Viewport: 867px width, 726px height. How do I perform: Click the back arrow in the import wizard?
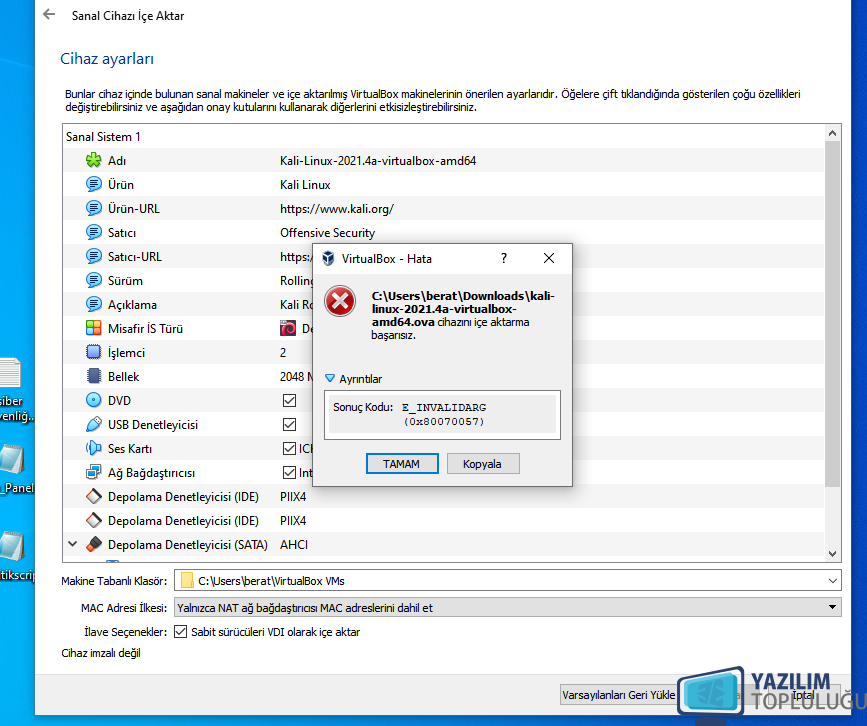pos(49,14)
